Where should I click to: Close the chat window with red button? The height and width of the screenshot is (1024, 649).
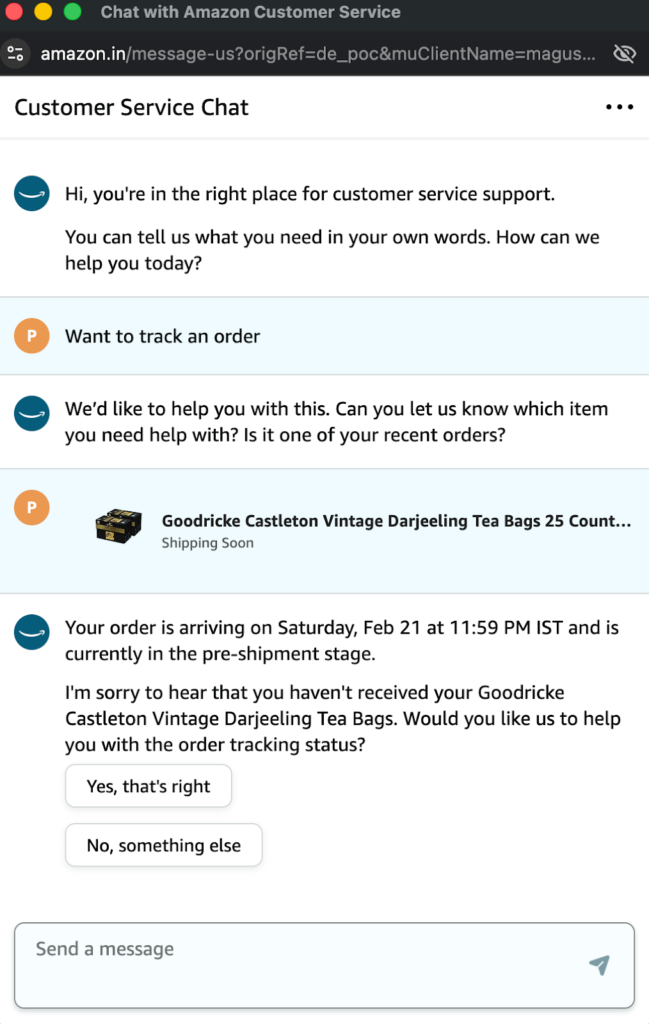15,13
